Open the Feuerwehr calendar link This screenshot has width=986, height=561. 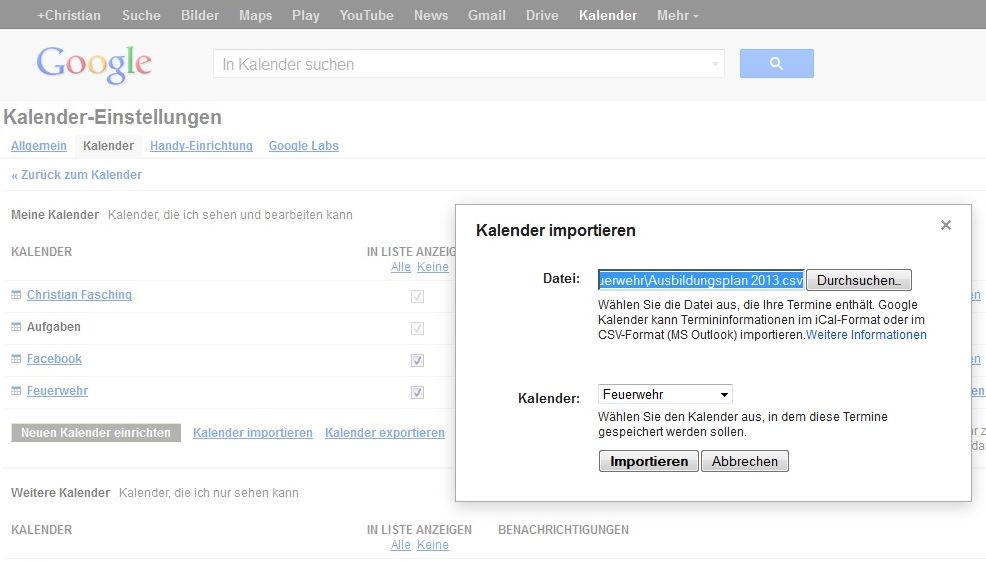(x=57, y=391)
